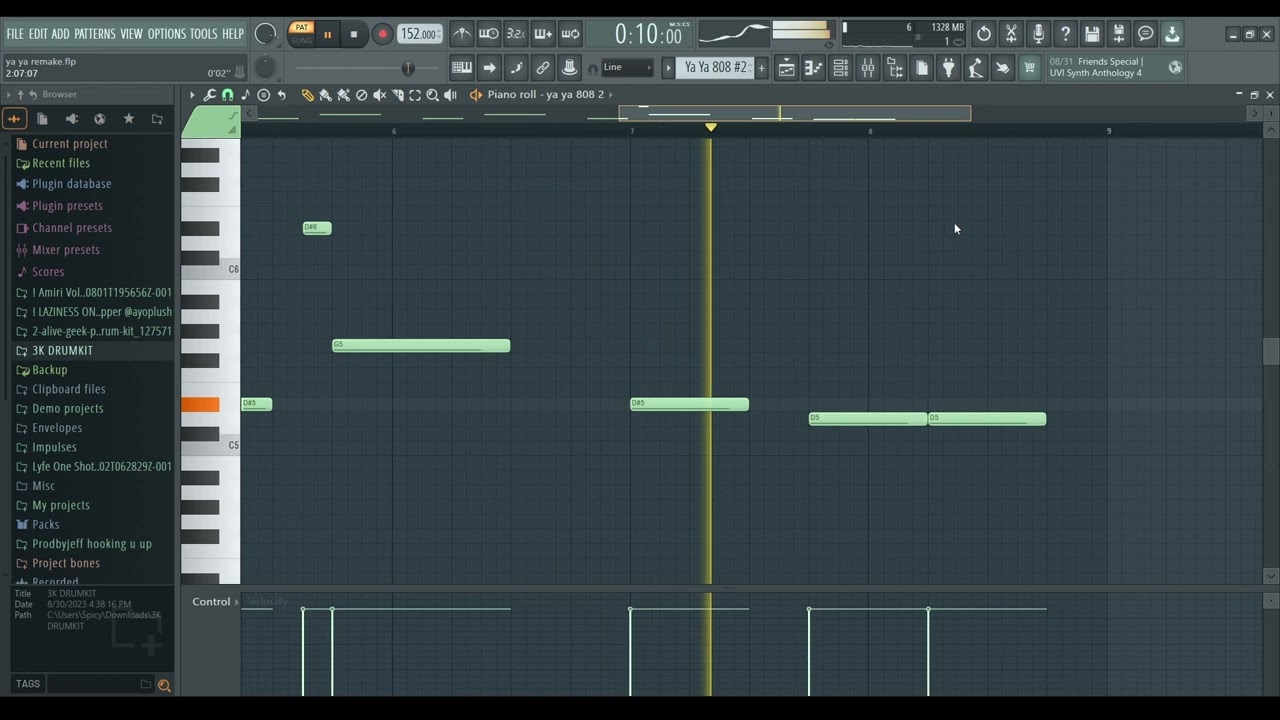
Task: Select the Draw pencil tool in Piano roll
Action: coord(308,95)
